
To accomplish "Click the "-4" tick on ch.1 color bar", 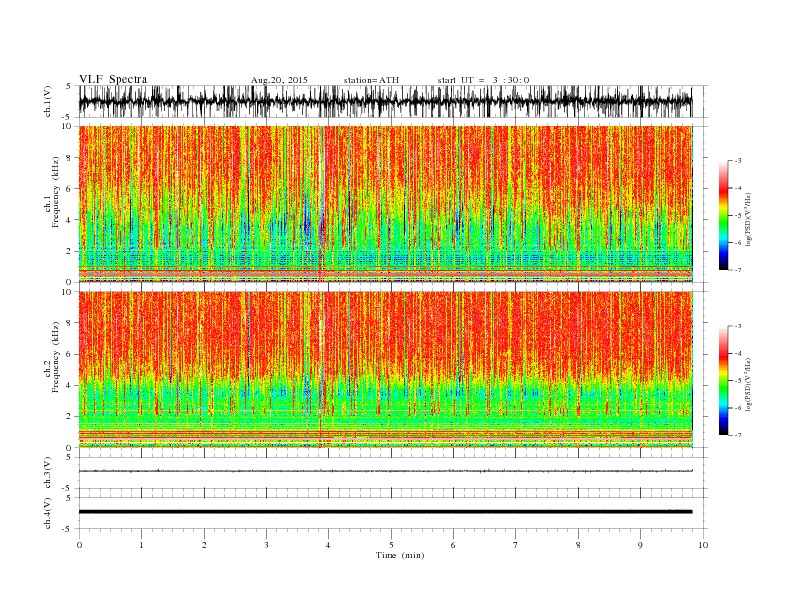I will tap(738, 188).
